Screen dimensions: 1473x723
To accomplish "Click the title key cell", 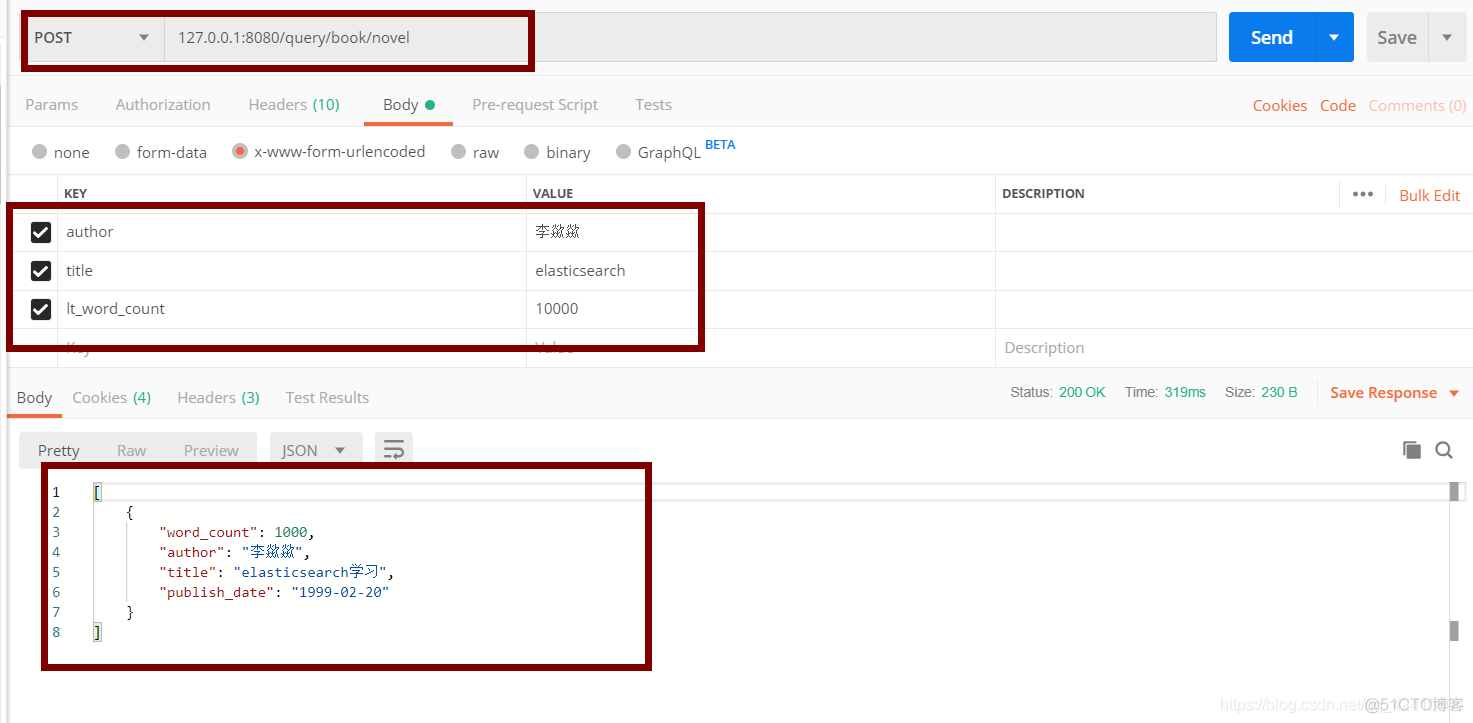I will coord(292,271).
